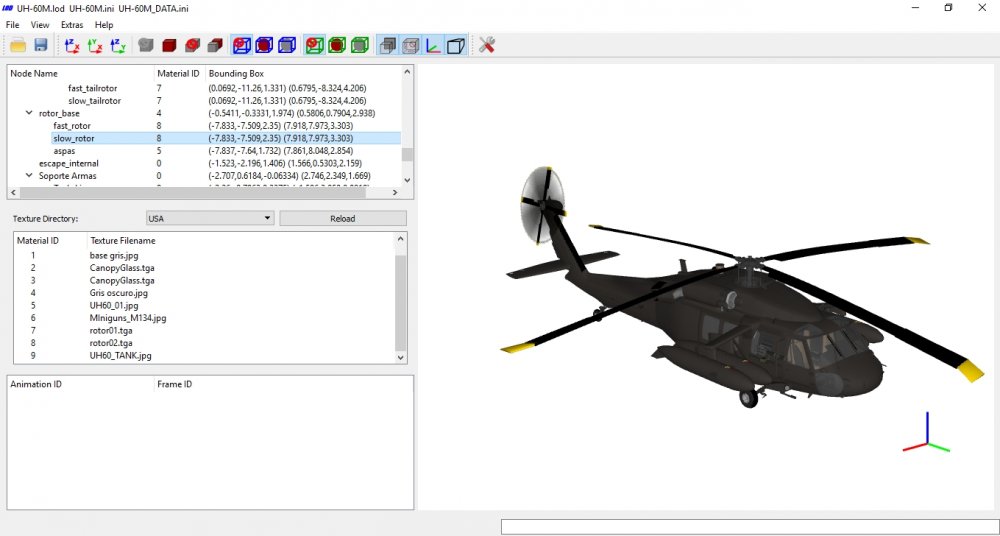Select the escape_internal node

click(x=69, y=163)
